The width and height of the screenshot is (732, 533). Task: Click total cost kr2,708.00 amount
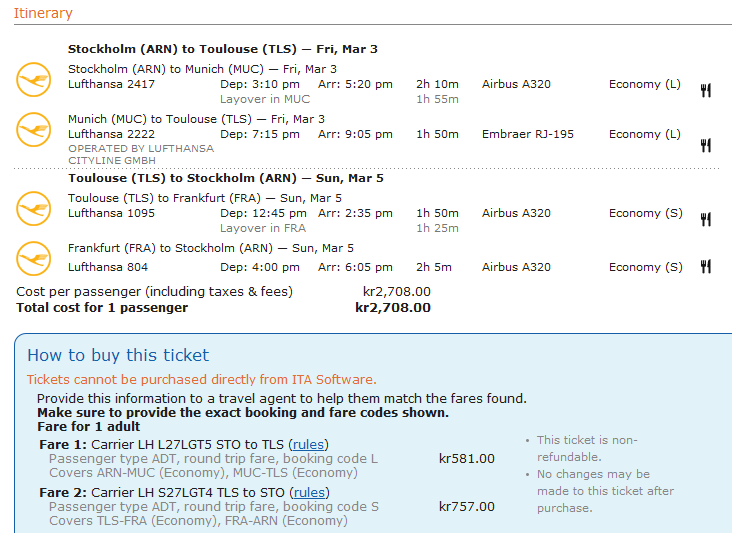[x=393, y=307]
